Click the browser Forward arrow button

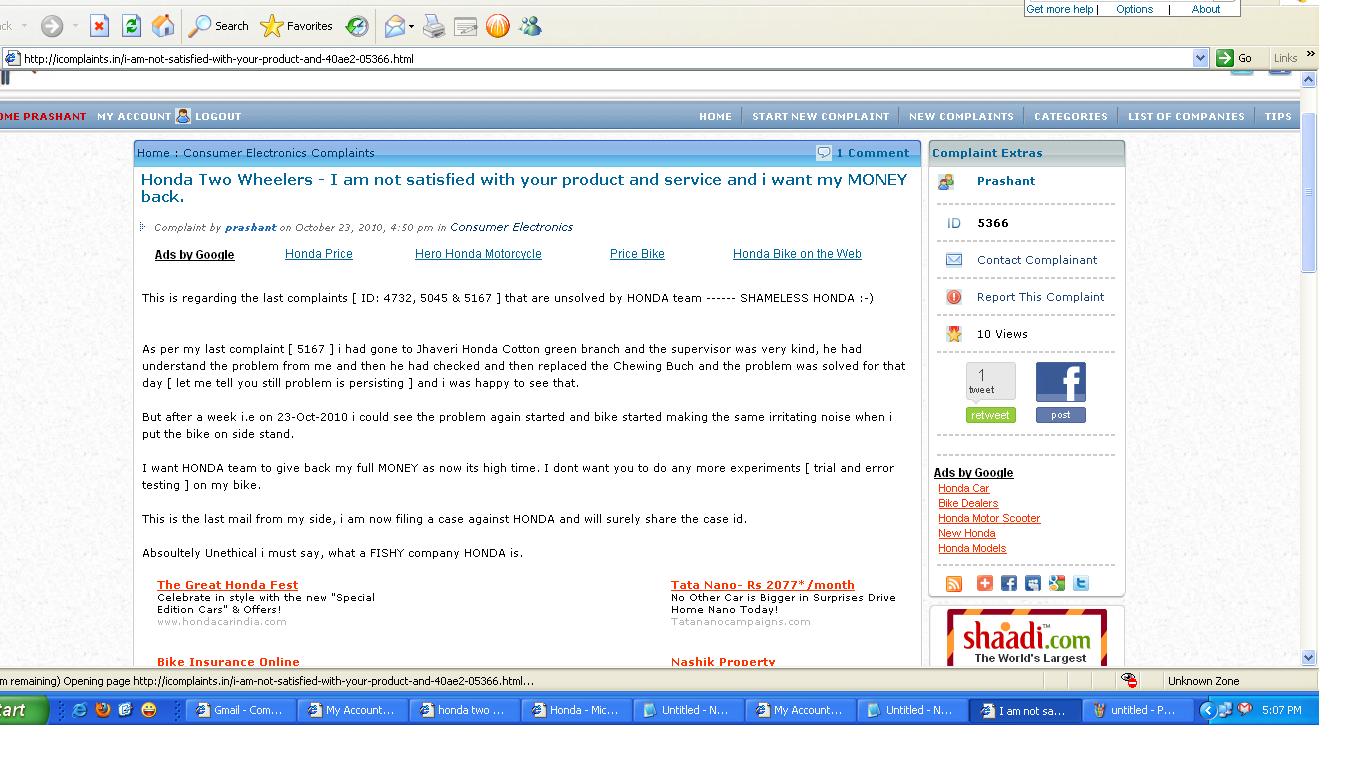point(52,27)
